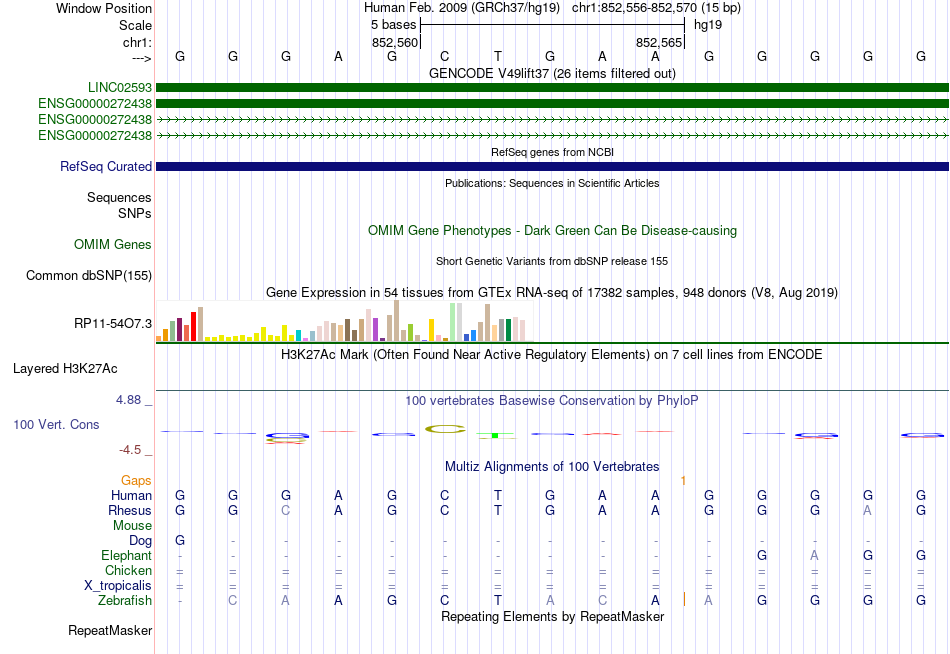The height and width of the screenshot is (654, 950).
Task: Open the RefSeq Curated track label
Action: pyautogui.click(x=105, y=166)
